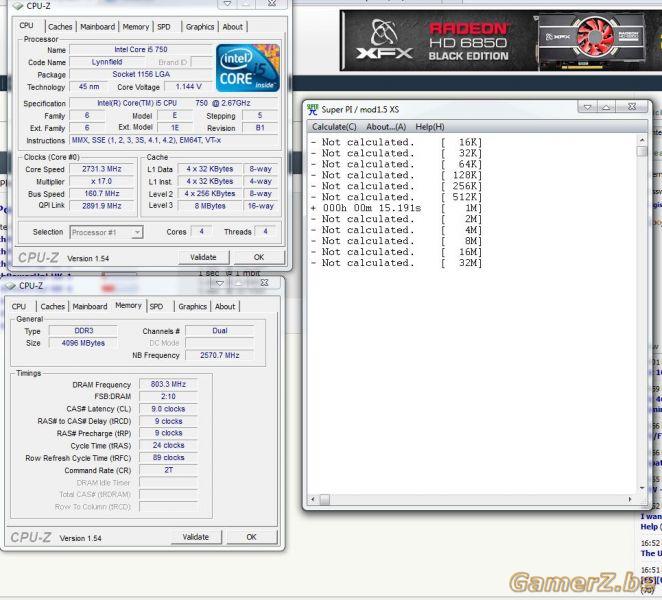Open the Caches tab in top CPU-Z window
662x600 pixels.
[x=60, y=27]
